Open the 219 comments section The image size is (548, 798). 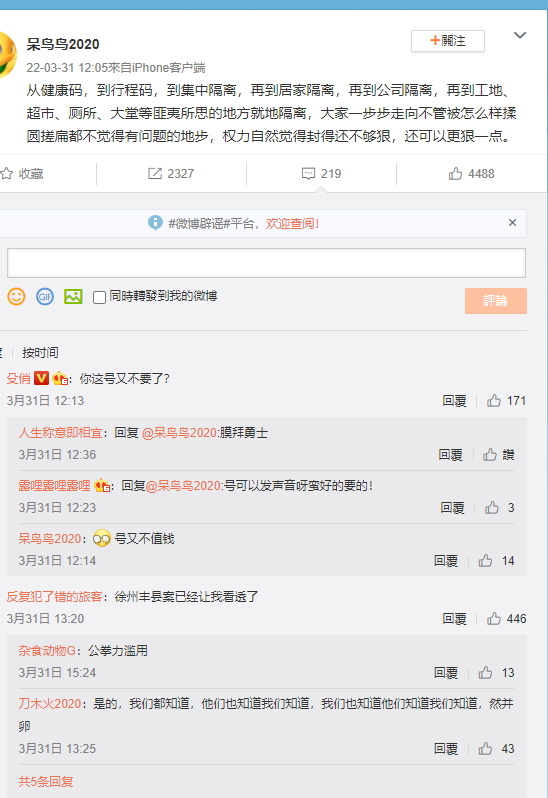(x=321, y=174)
